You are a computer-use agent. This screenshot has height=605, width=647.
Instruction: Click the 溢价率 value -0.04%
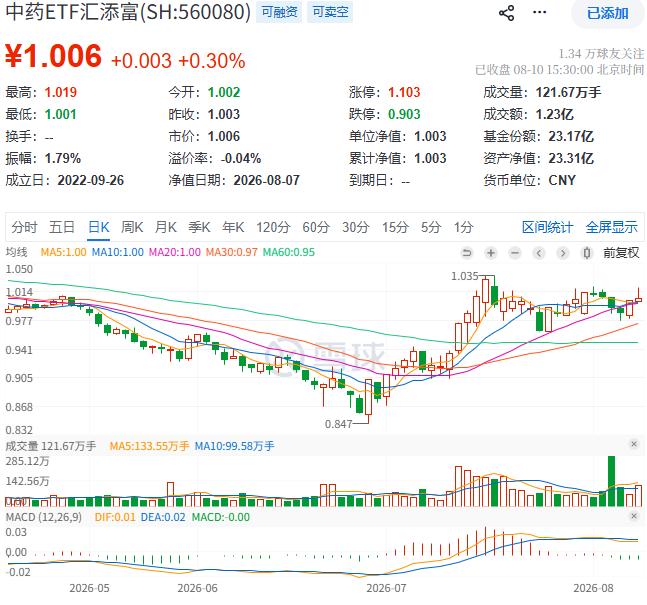(x=241, y=158)
